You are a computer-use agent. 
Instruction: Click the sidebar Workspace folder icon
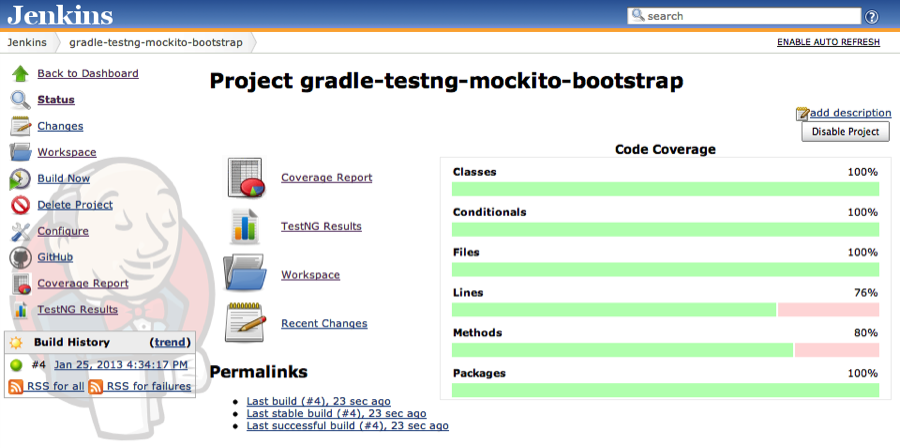pos(20,153)
